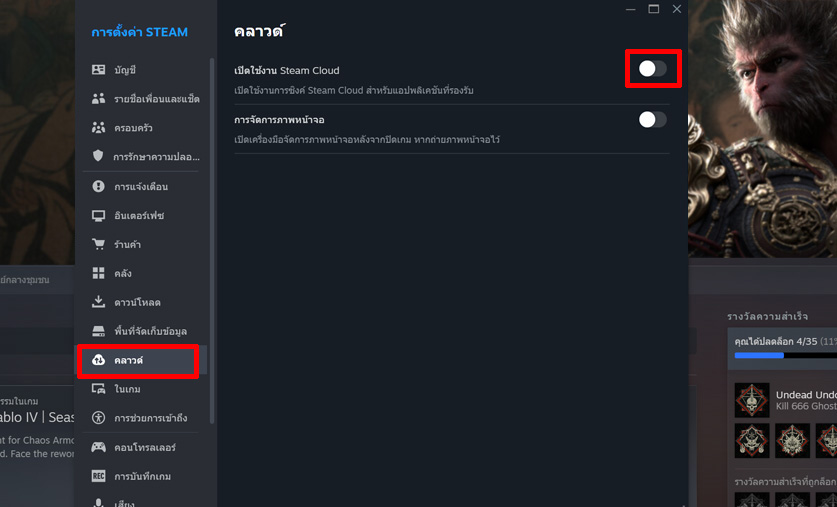Click the Downloads (ดาวน์โหลด) arrow icon
The height and width of the screenshot is (507, 837).
(x=98, y=302)
